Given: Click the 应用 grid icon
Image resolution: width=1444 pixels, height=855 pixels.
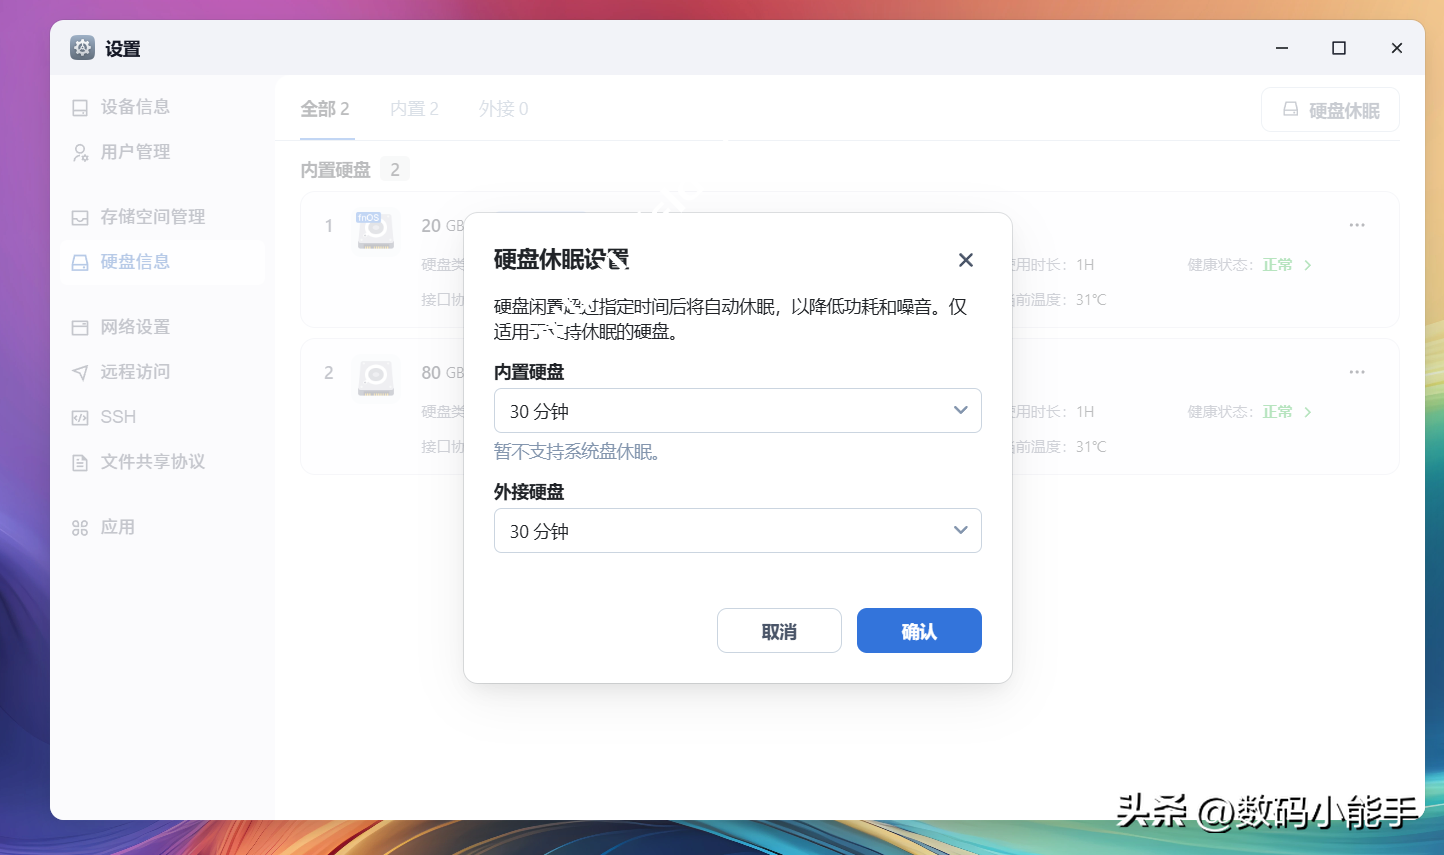Looking at the screenshot, I should (80, 528).
